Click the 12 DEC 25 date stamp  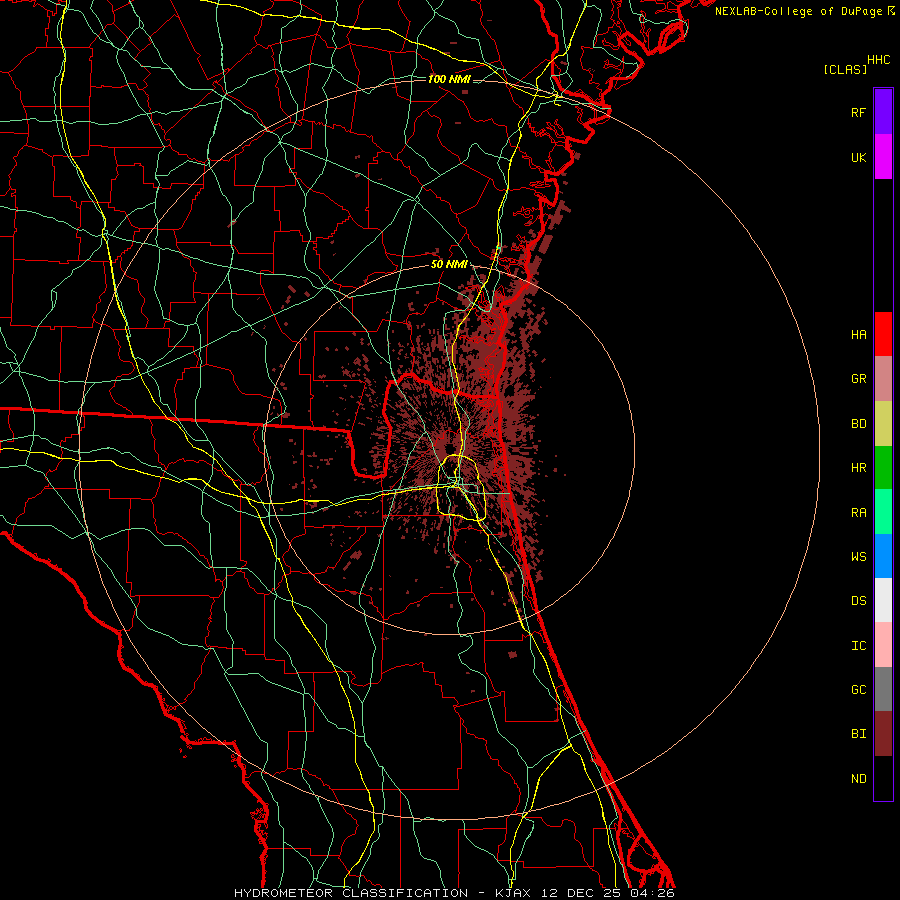582,893
